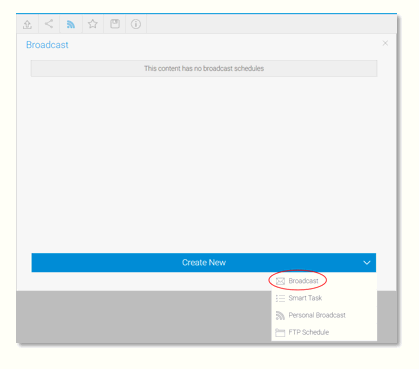Open the information icon panel

(x=136, y=24)
